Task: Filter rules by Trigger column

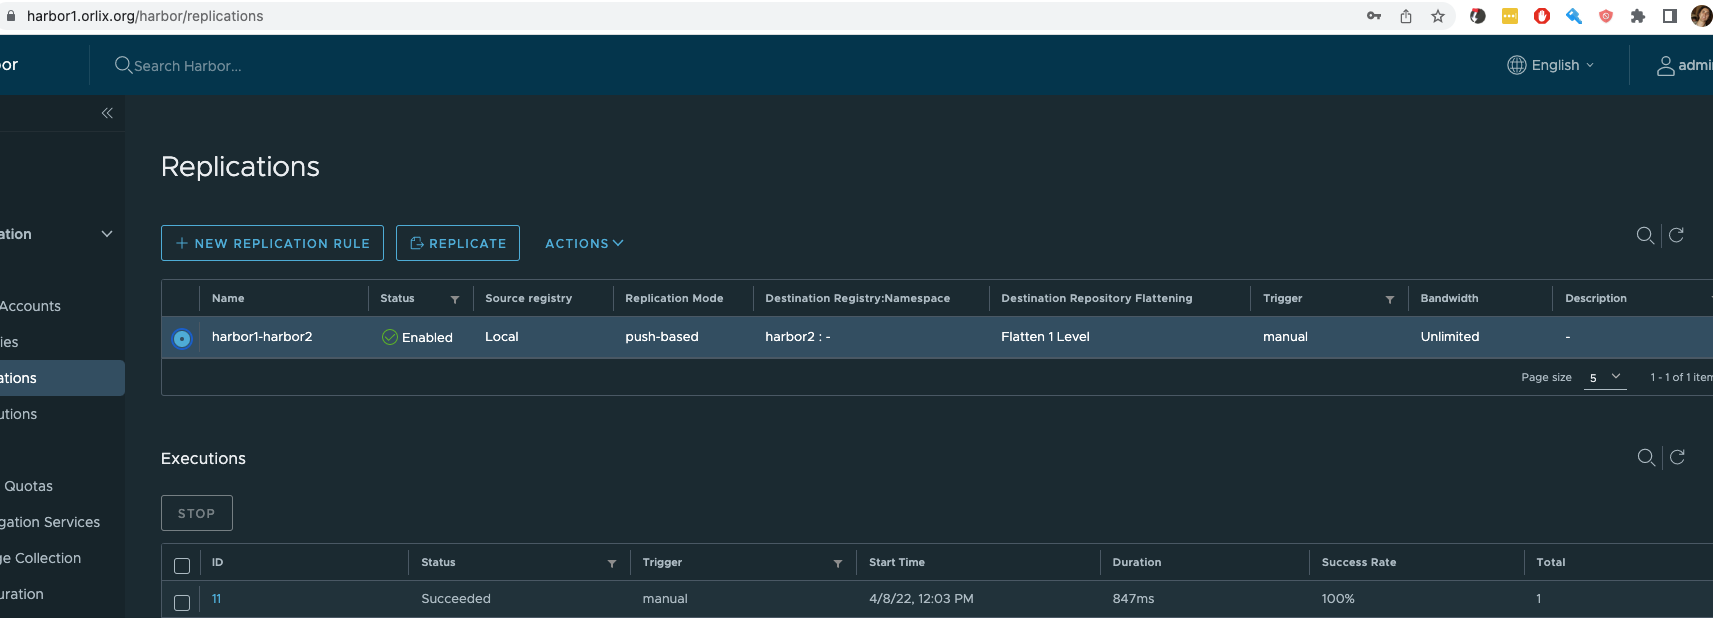Action: [x=1389, y=299]
